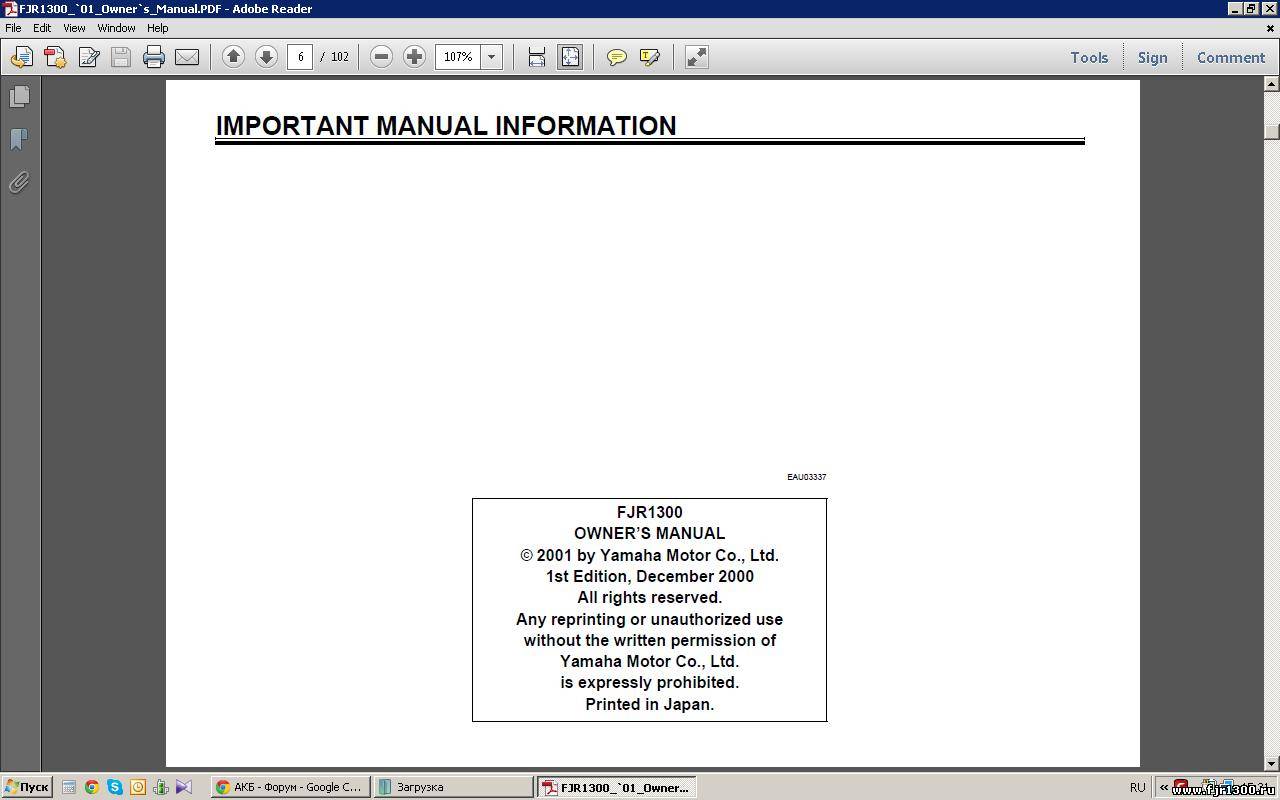Go to next page with down arrow
This screenshot has height=800, width=1280.
click(x=266, y=57)
